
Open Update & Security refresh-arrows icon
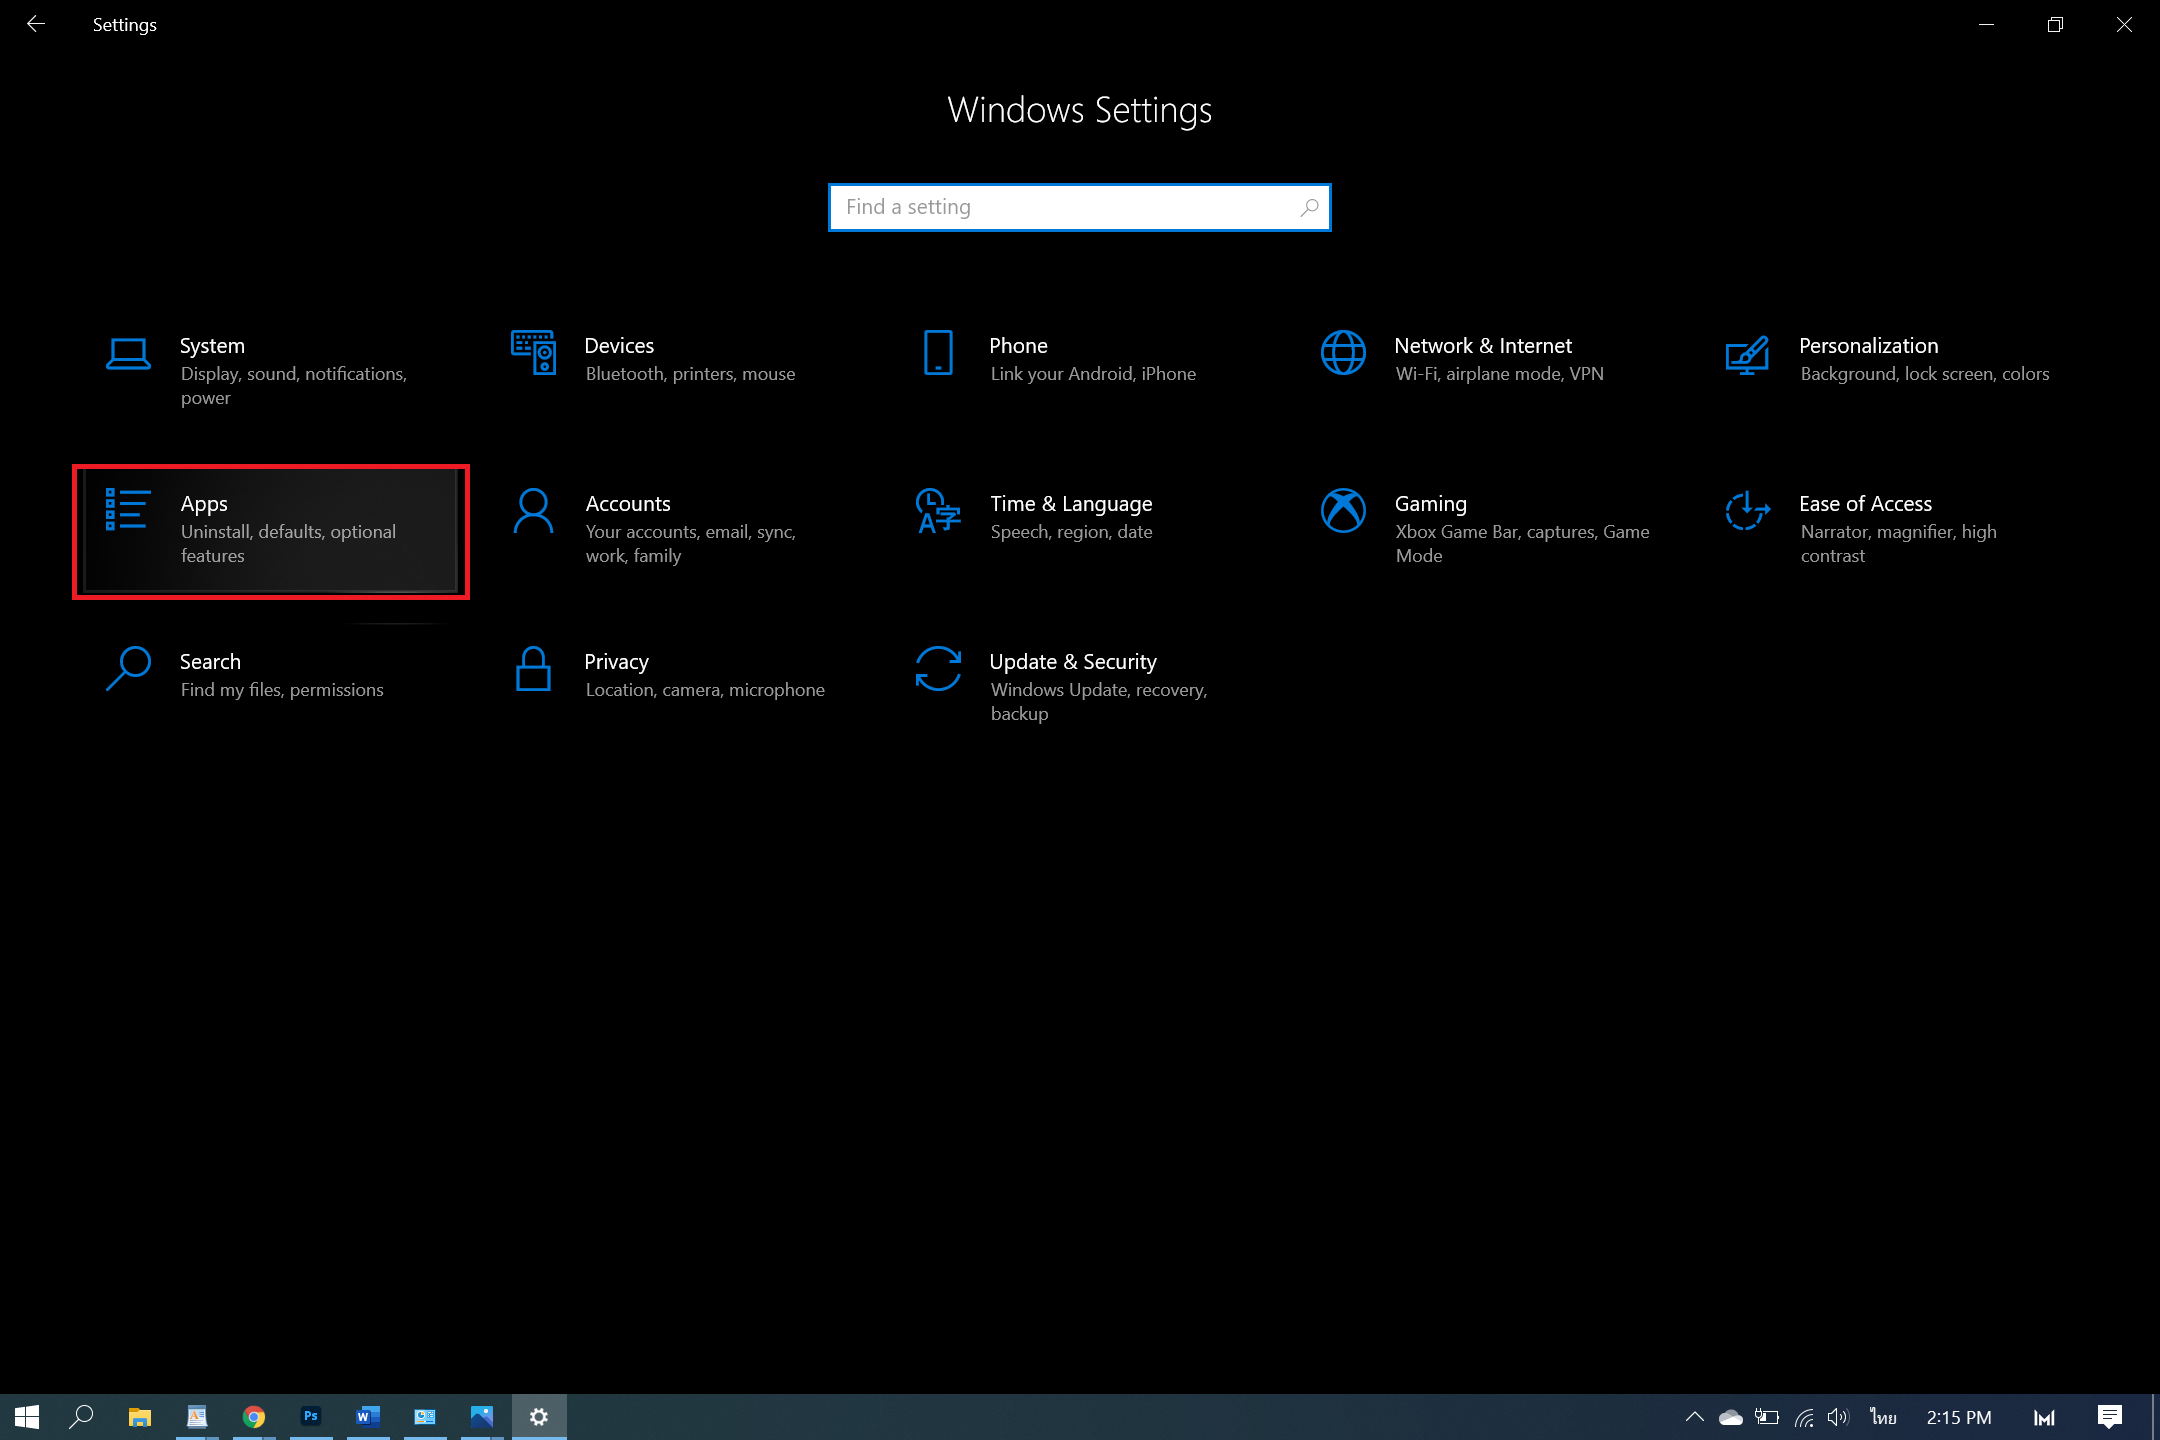pos(938,669)
